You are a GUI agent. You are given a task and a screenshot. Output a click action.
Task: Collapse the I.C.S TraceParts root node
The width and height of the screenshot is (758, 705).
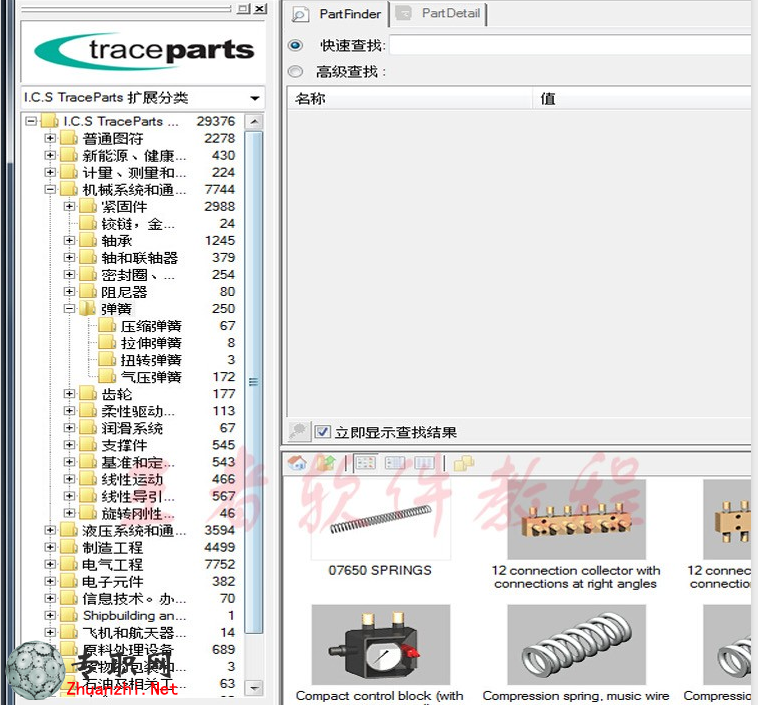pos(31,121)
